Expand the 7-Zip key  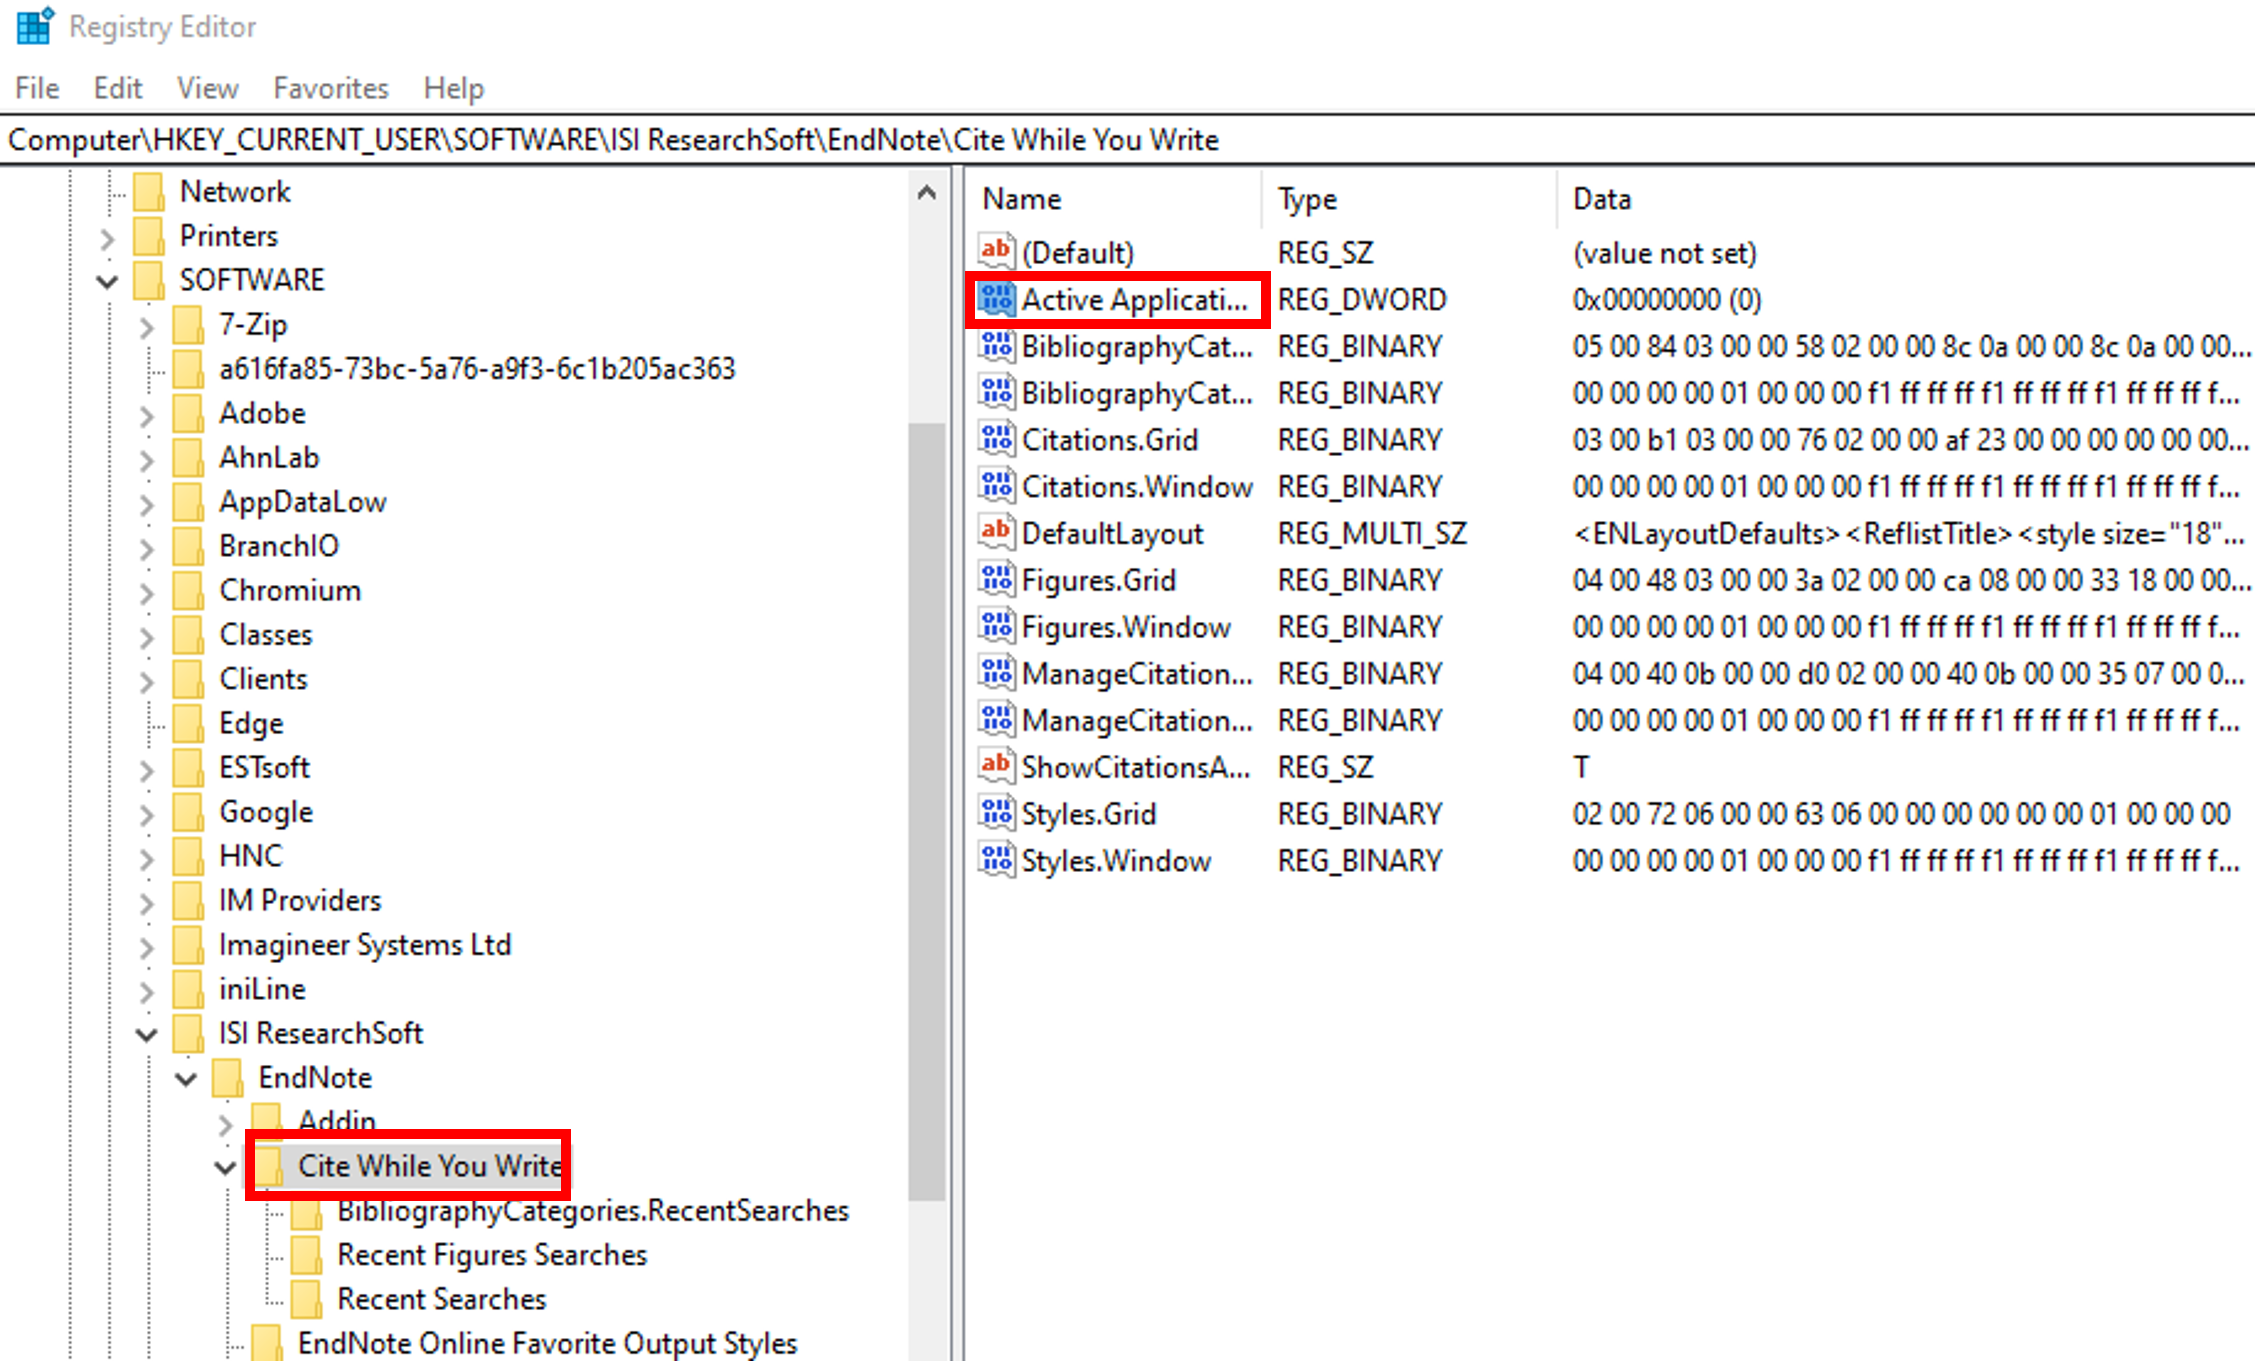point(147,326)
